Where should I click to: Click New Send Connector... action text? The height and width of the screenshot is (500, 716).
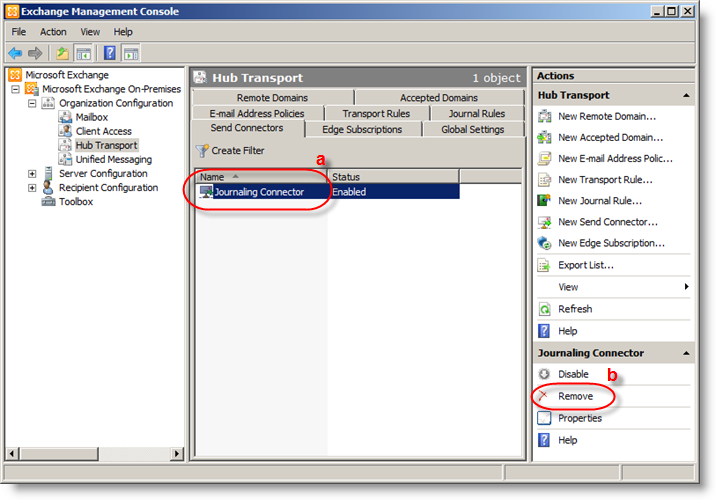click(x=608, y=222)
